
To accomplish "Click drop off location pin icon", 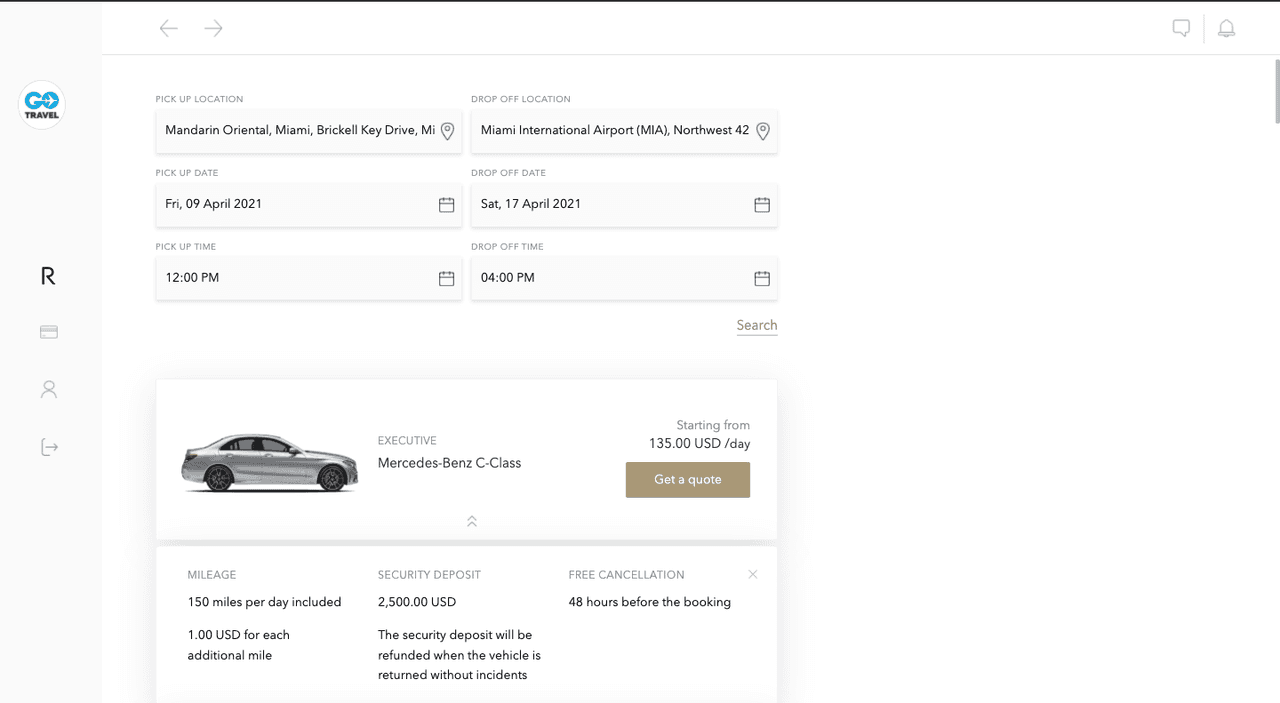I will (763, 131).
